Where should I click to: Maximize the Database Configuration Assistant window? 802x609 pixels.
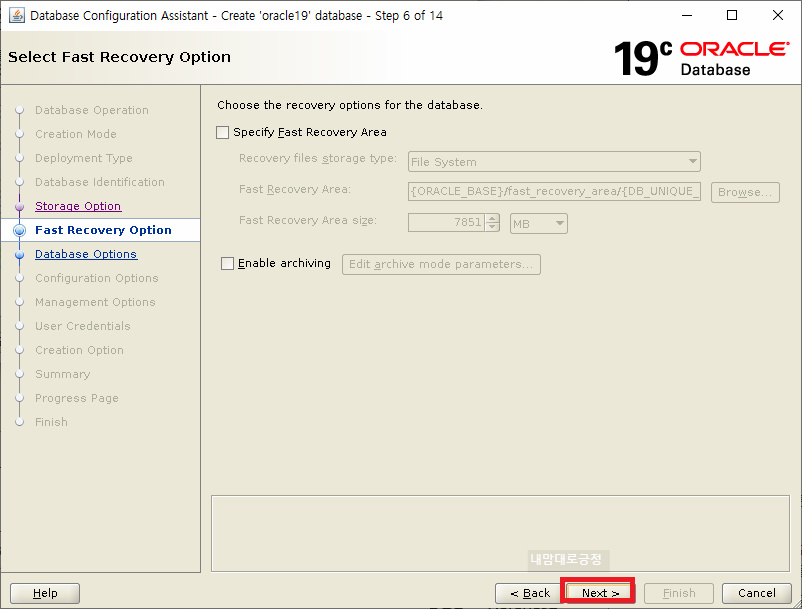click(732, 15)
